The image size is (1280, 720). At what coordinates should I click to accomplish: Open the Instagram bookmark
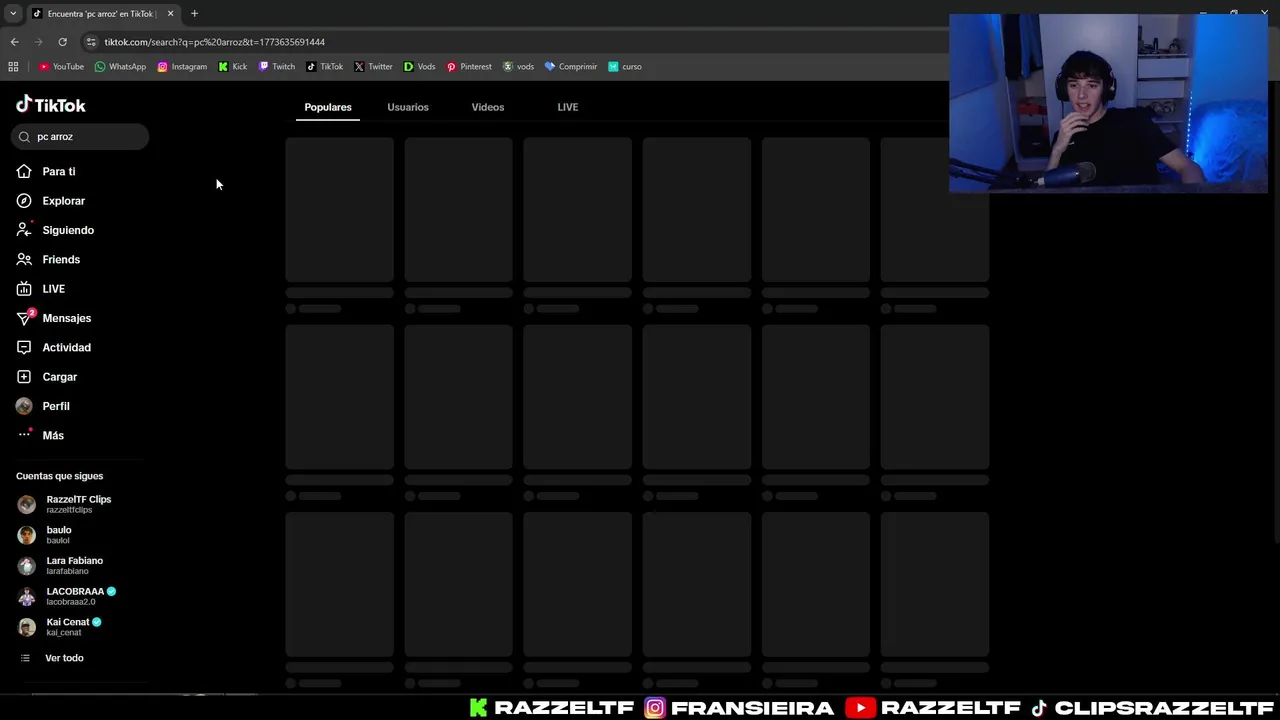182,67
